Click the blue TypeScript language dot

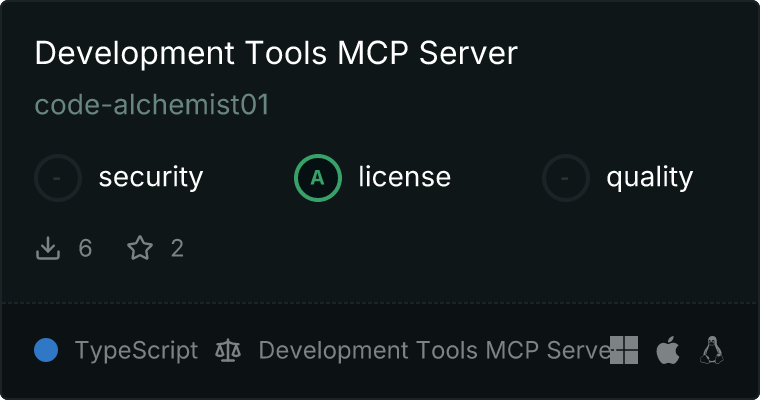coord(46,350)
